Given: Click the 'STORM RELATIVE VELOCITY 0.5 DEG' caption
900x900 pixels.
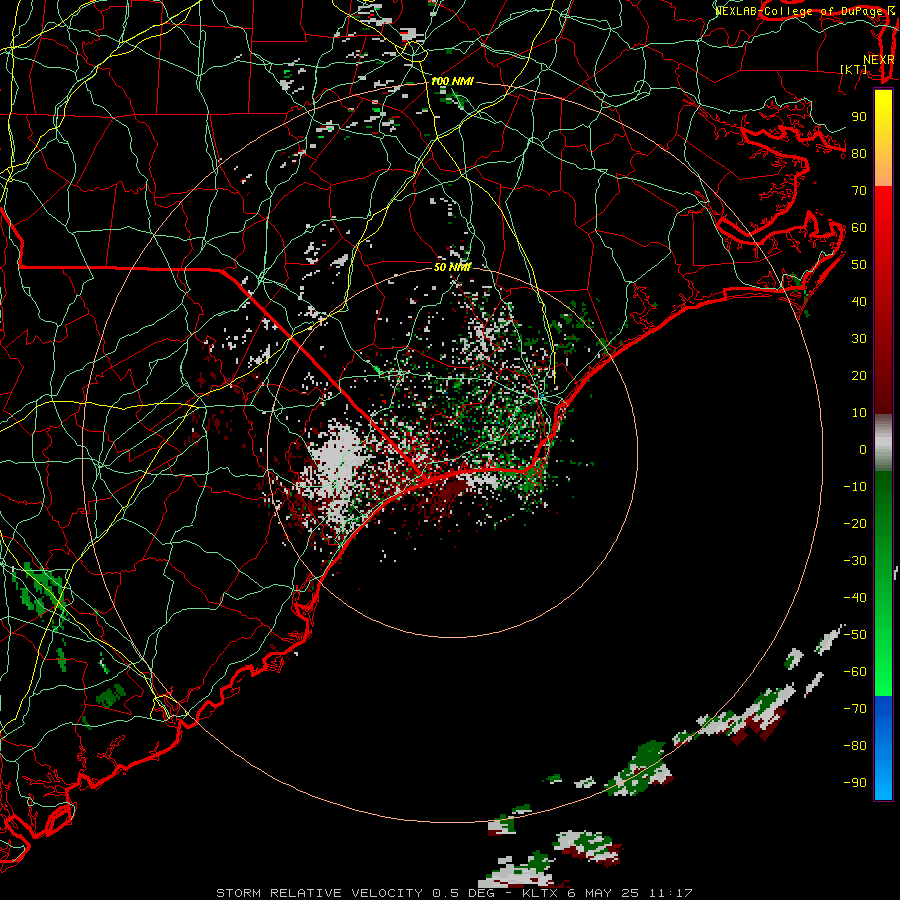Looking at the screenshot, I should coord(355,893).
